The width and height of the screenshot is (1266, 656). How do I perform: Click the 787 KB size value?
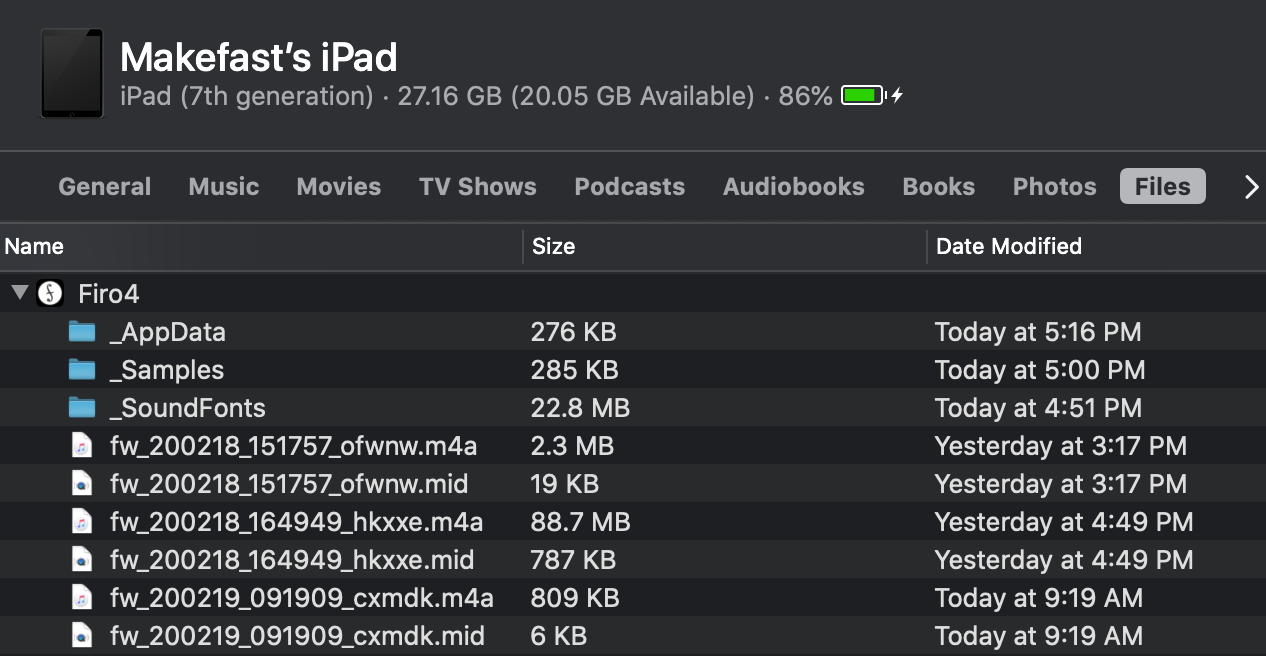point(573,560)
